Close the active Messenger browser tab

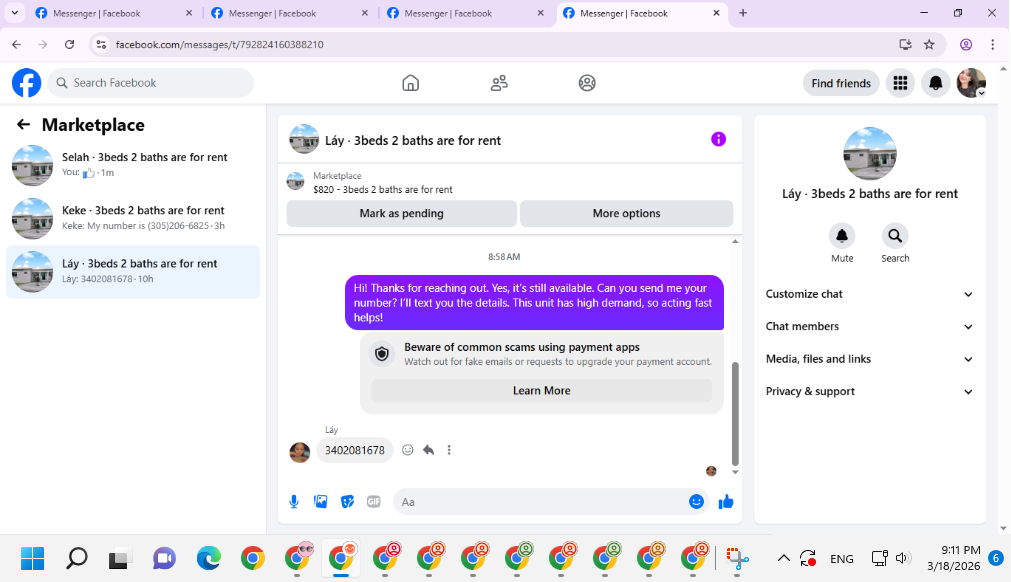(716, 13)
